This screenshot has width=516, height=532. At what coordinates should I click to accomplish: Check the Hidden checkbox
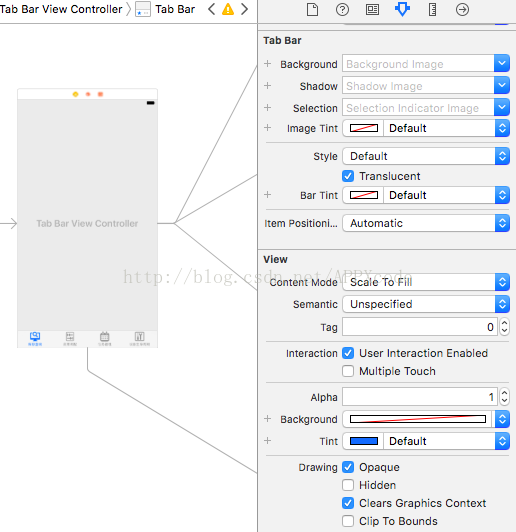348,485
